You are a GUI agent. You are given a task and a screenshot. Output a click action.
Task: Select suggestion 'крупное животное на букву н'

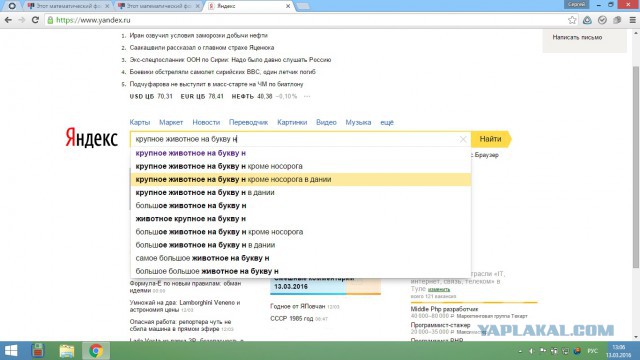point(301,153)
